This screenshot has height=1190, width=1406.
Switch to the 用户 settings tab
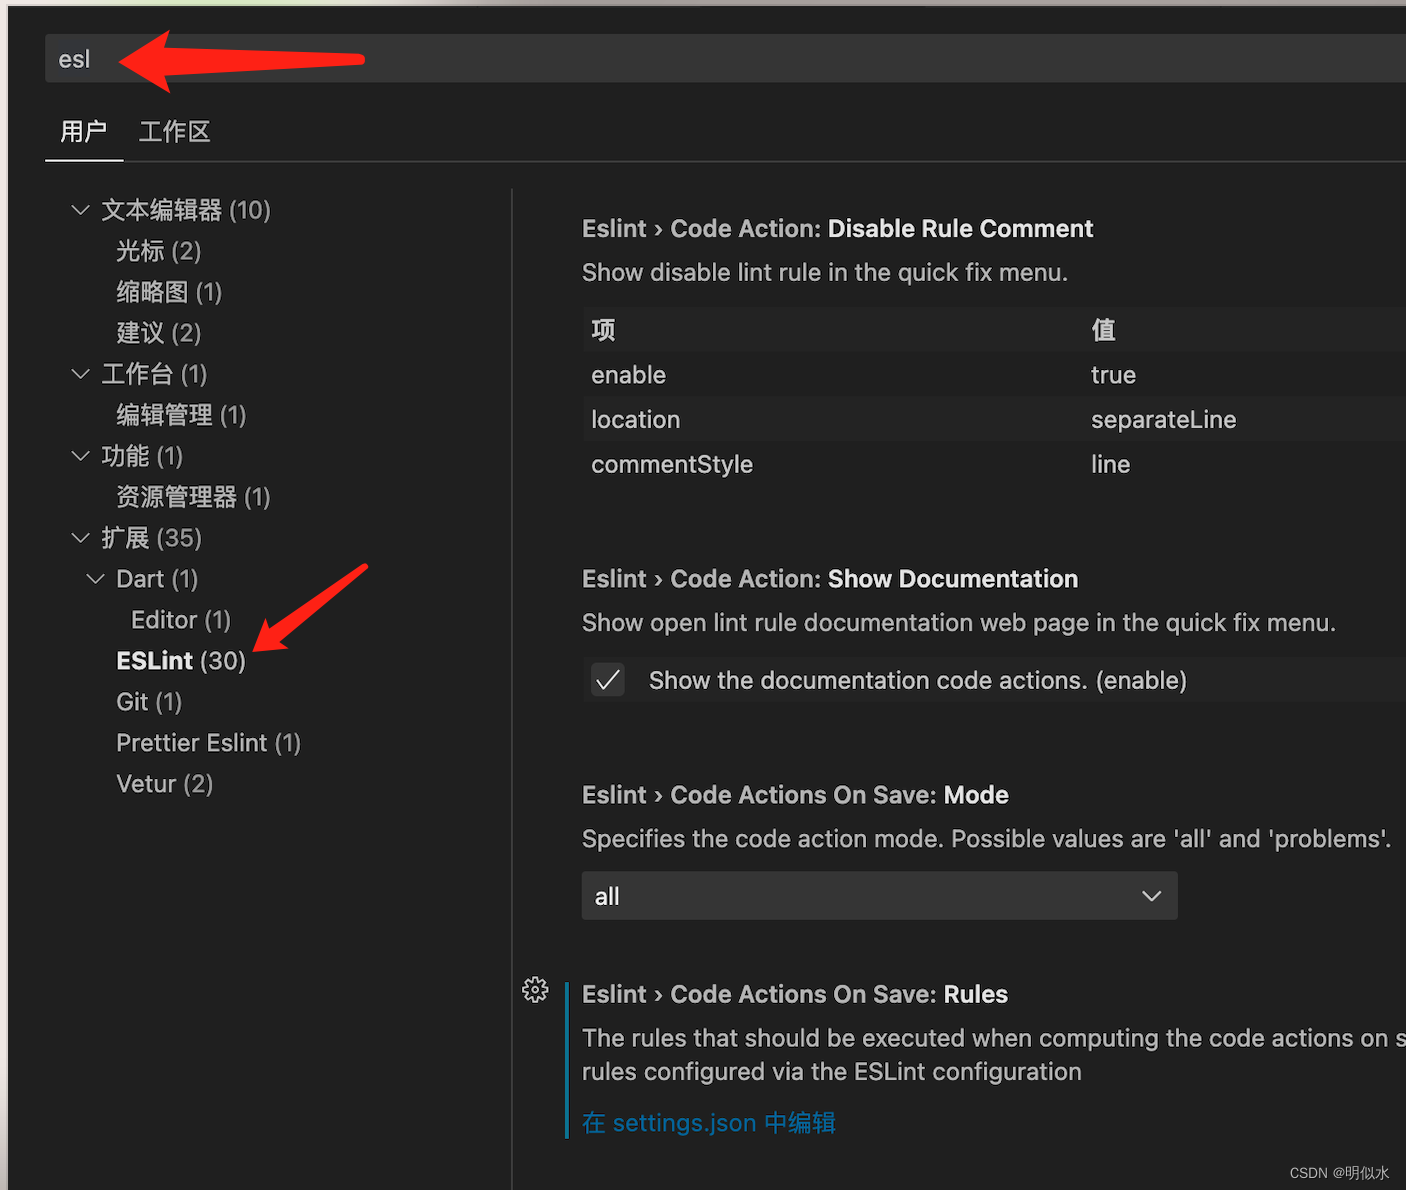pos(84,132)
